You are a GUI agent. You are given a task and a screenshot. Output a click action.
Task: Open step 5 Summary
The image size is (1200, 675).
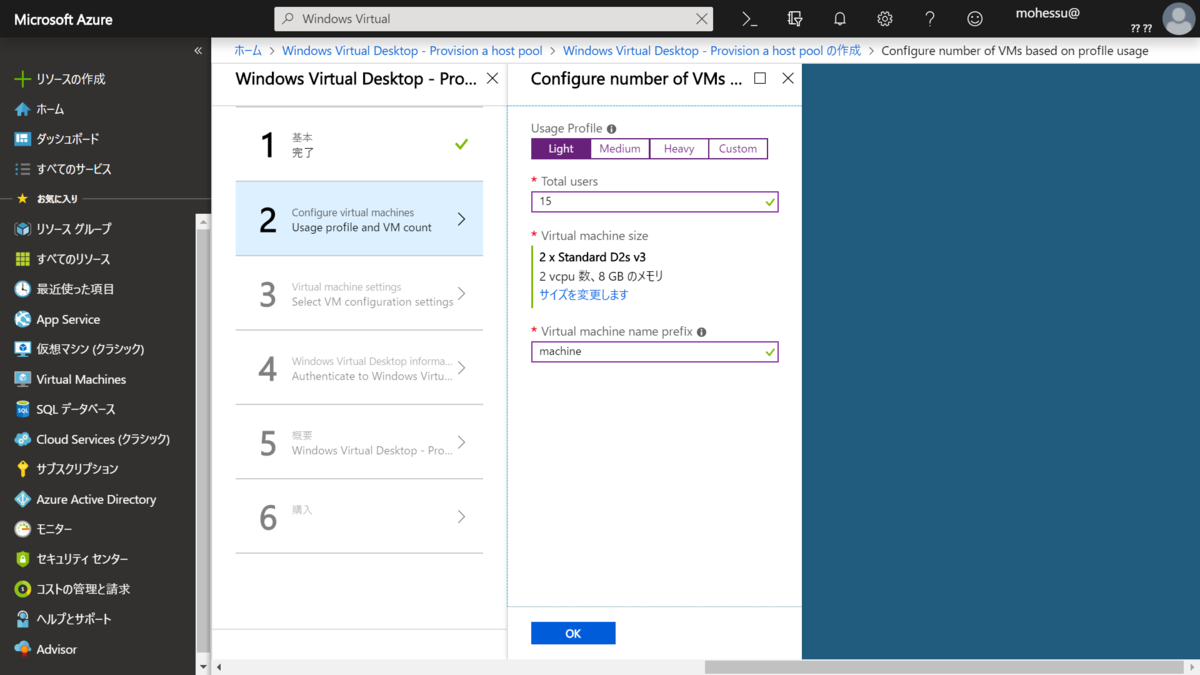(359, 443)
